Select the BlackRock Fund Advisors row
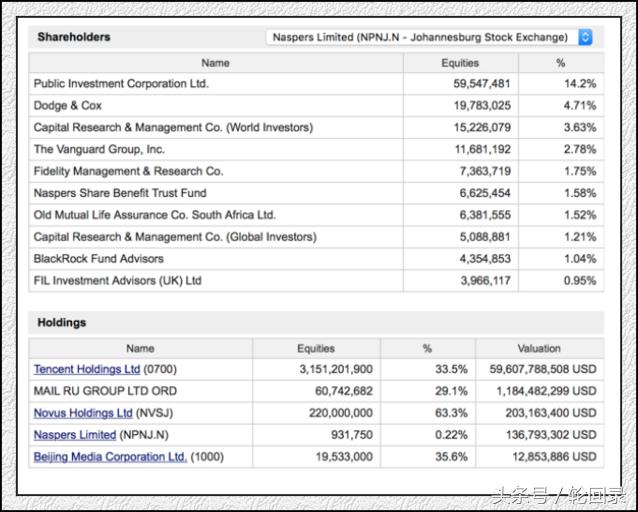 pos(98,259)
